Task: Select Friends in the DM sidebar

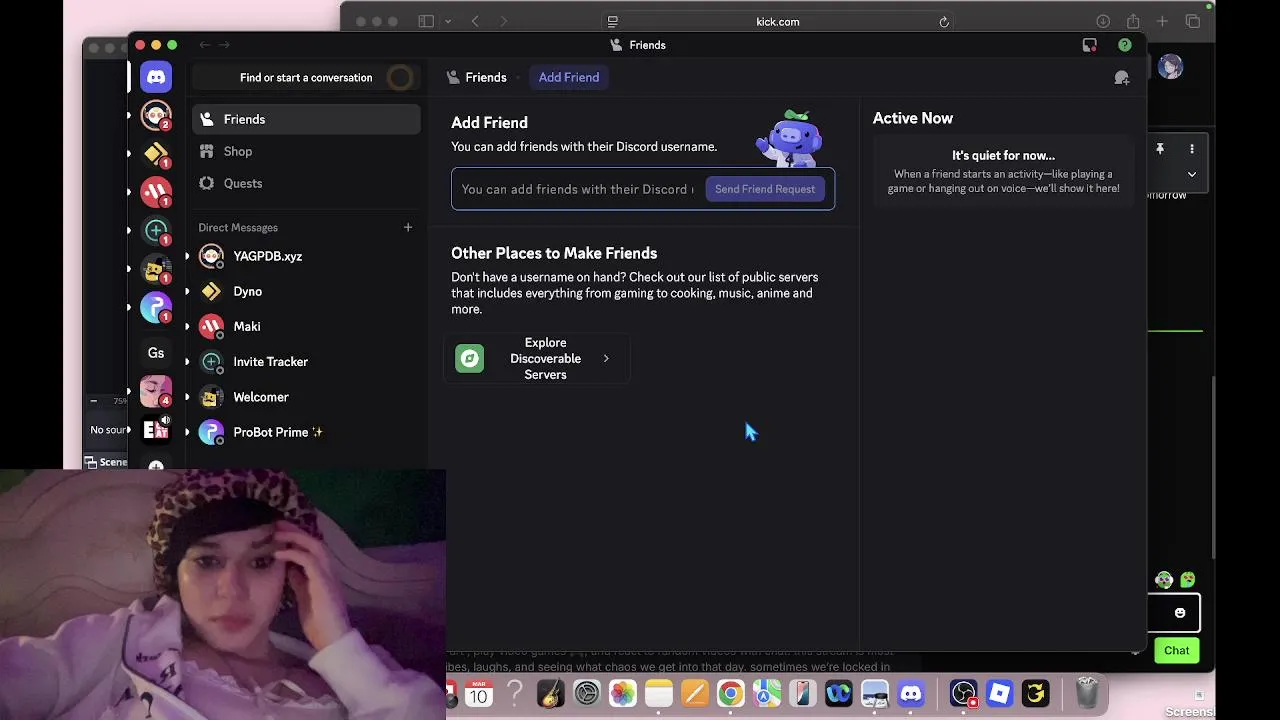Action: (x=306, y=119)
